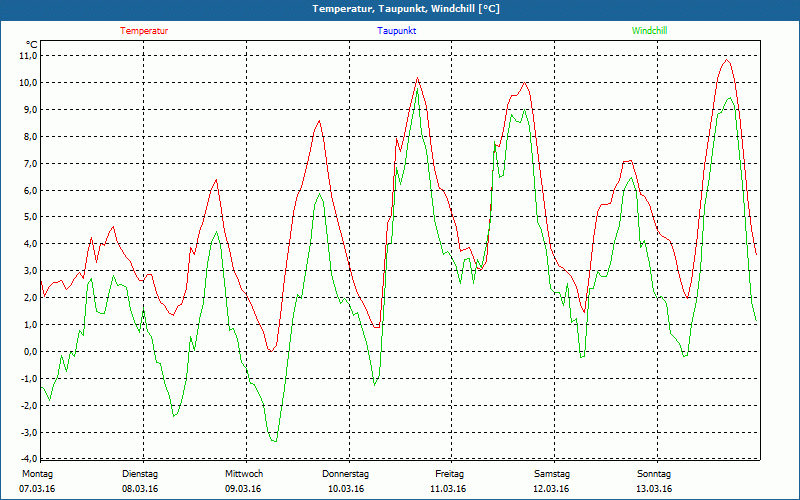Click the Sonntag day label
800x500 pixels.
tap(654, 474)
